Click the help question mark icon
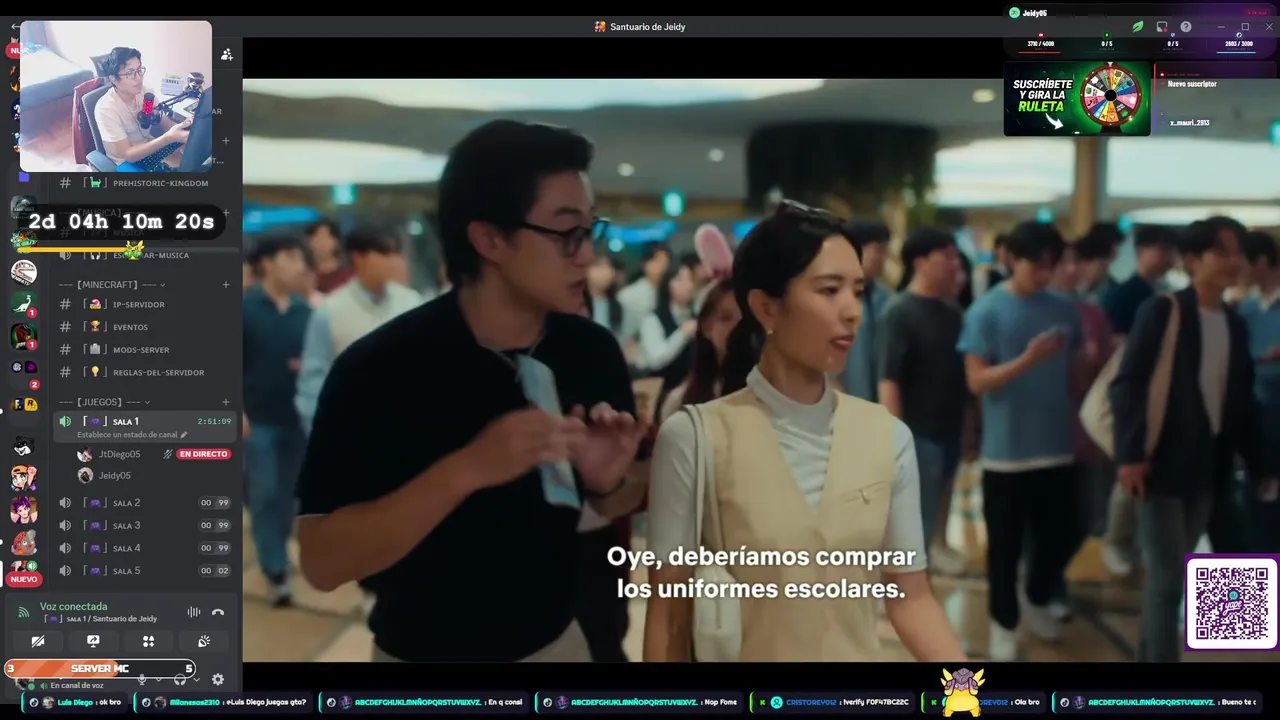The height and width of the screenshot is (720, 1280). [1186, 27]
